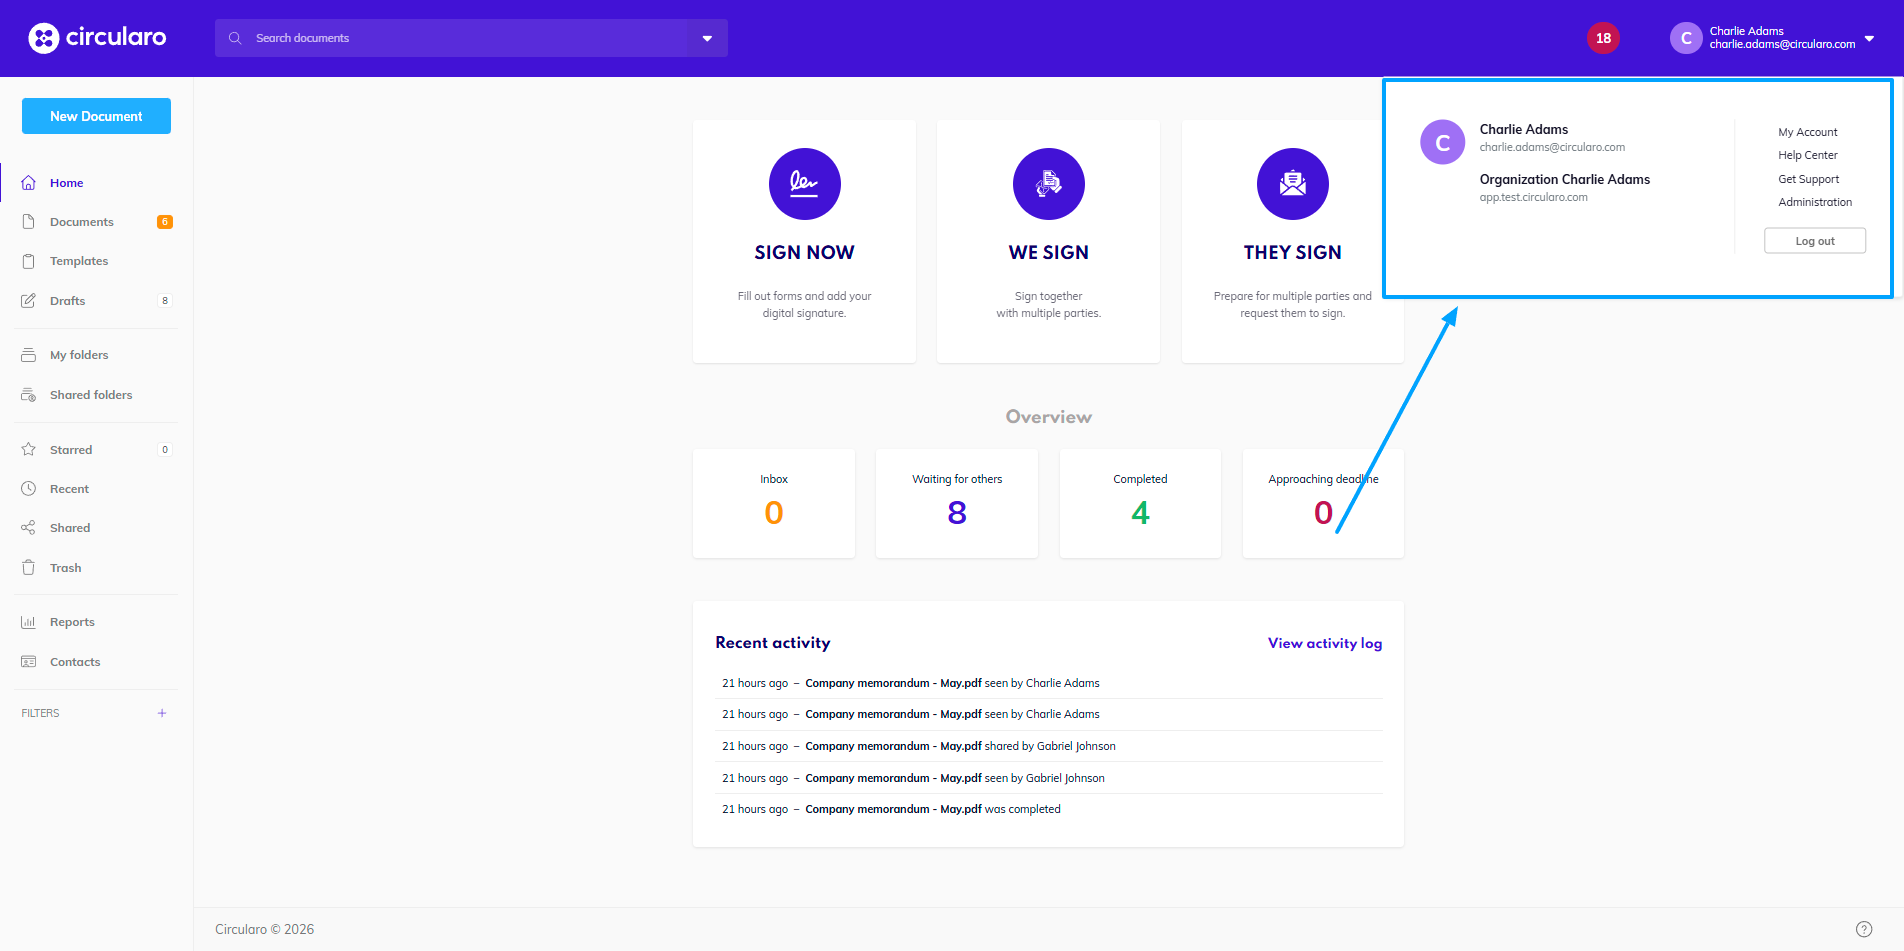The height and width of the screenshot is (951, 1904).
Task: Collapse the user account menu arrow
Action: 1869,38
